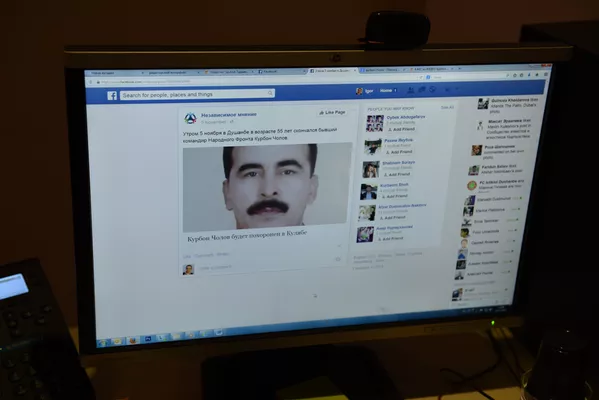Open the Friend Requests icon in the blue bar
This screenshot has height=400, width=599.
coord(410,90)
